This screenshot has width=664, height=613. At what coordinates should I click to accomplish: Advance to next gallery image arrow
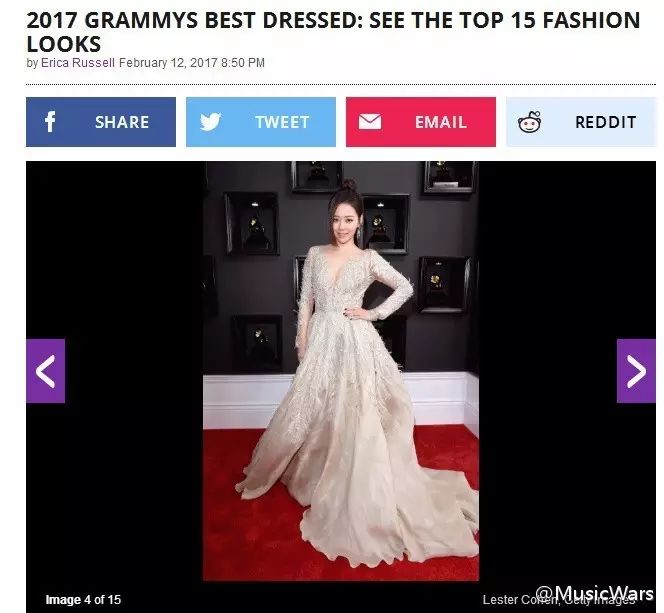tap(636, 371)
